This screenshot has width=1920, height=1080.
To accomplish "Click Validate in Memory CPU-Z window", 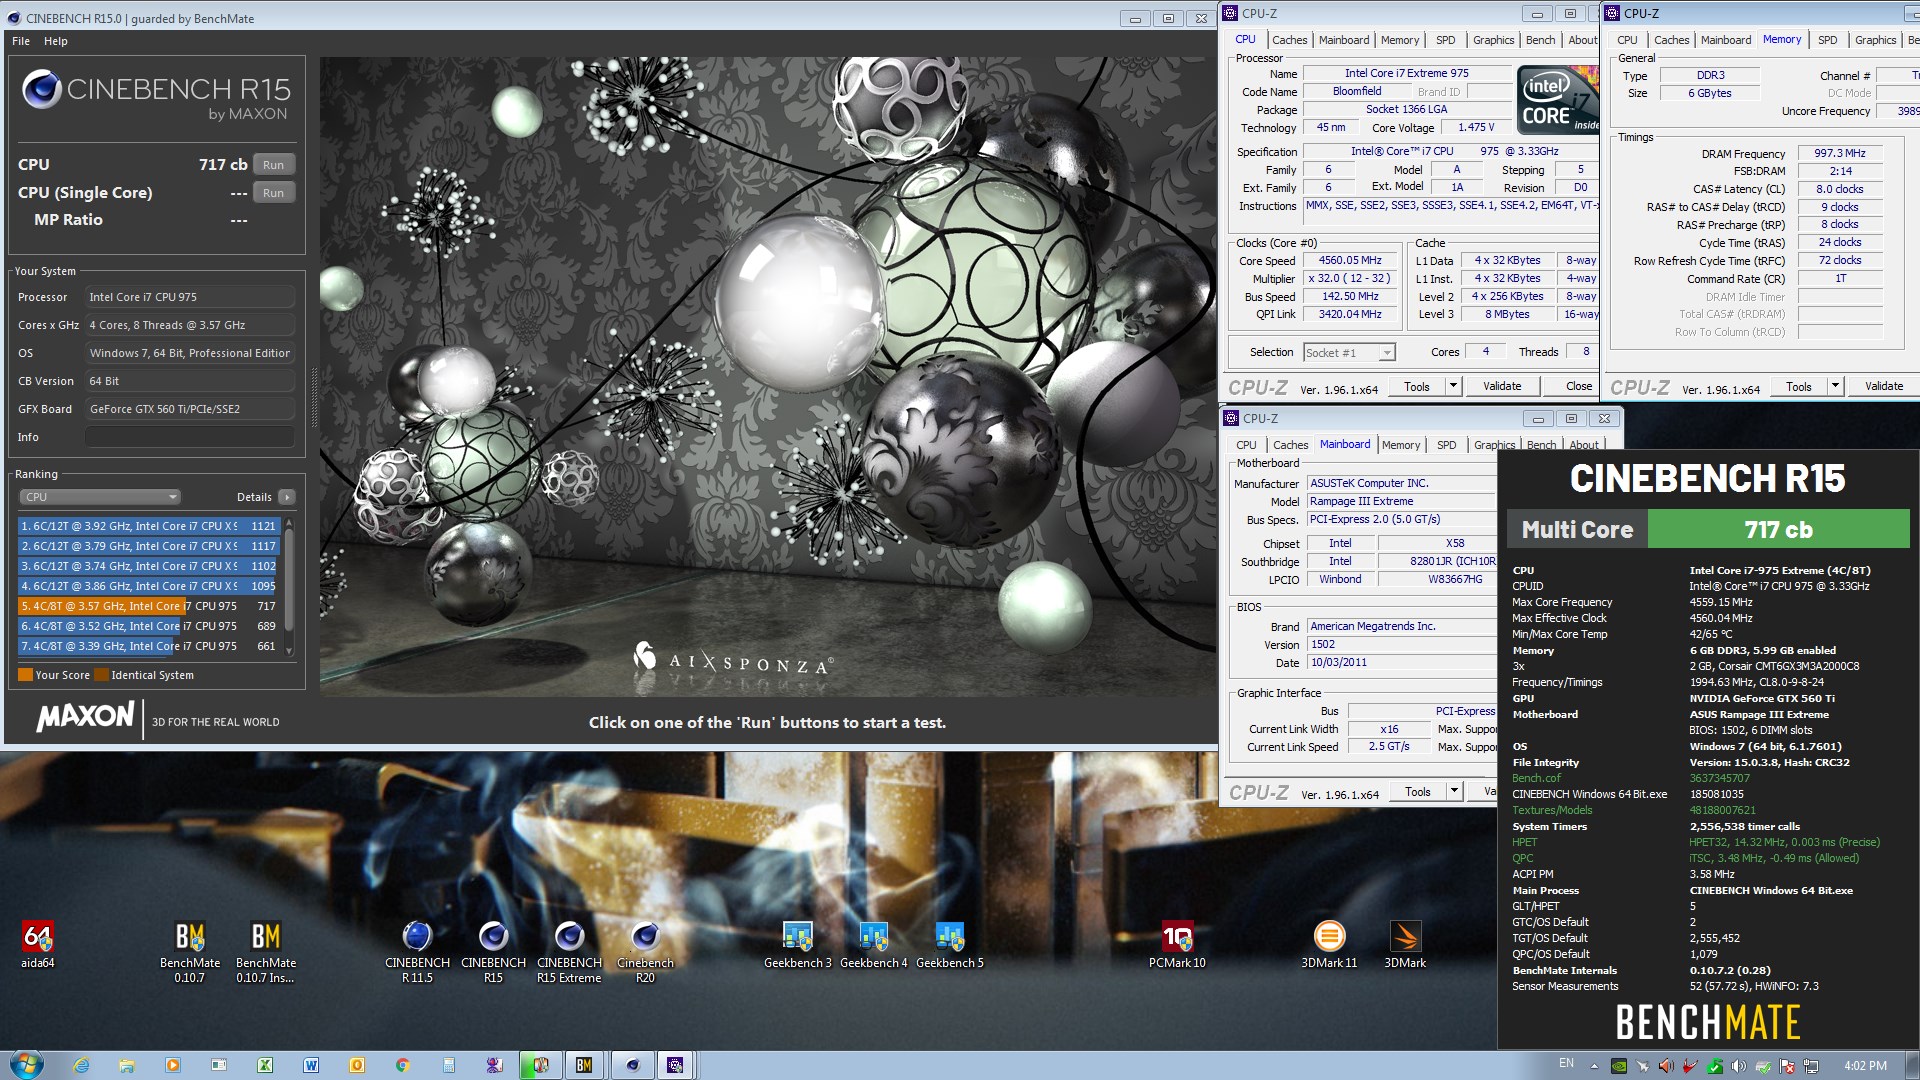I will tap(1883, 386).
